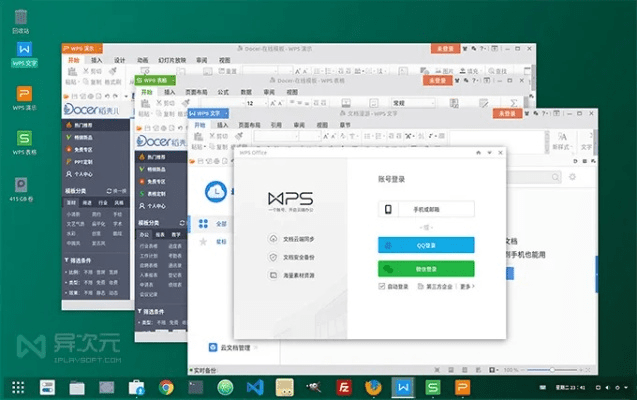Click the green 微信登录 button
The width and height of the screenshot is (637, 400).
point(425,268)
